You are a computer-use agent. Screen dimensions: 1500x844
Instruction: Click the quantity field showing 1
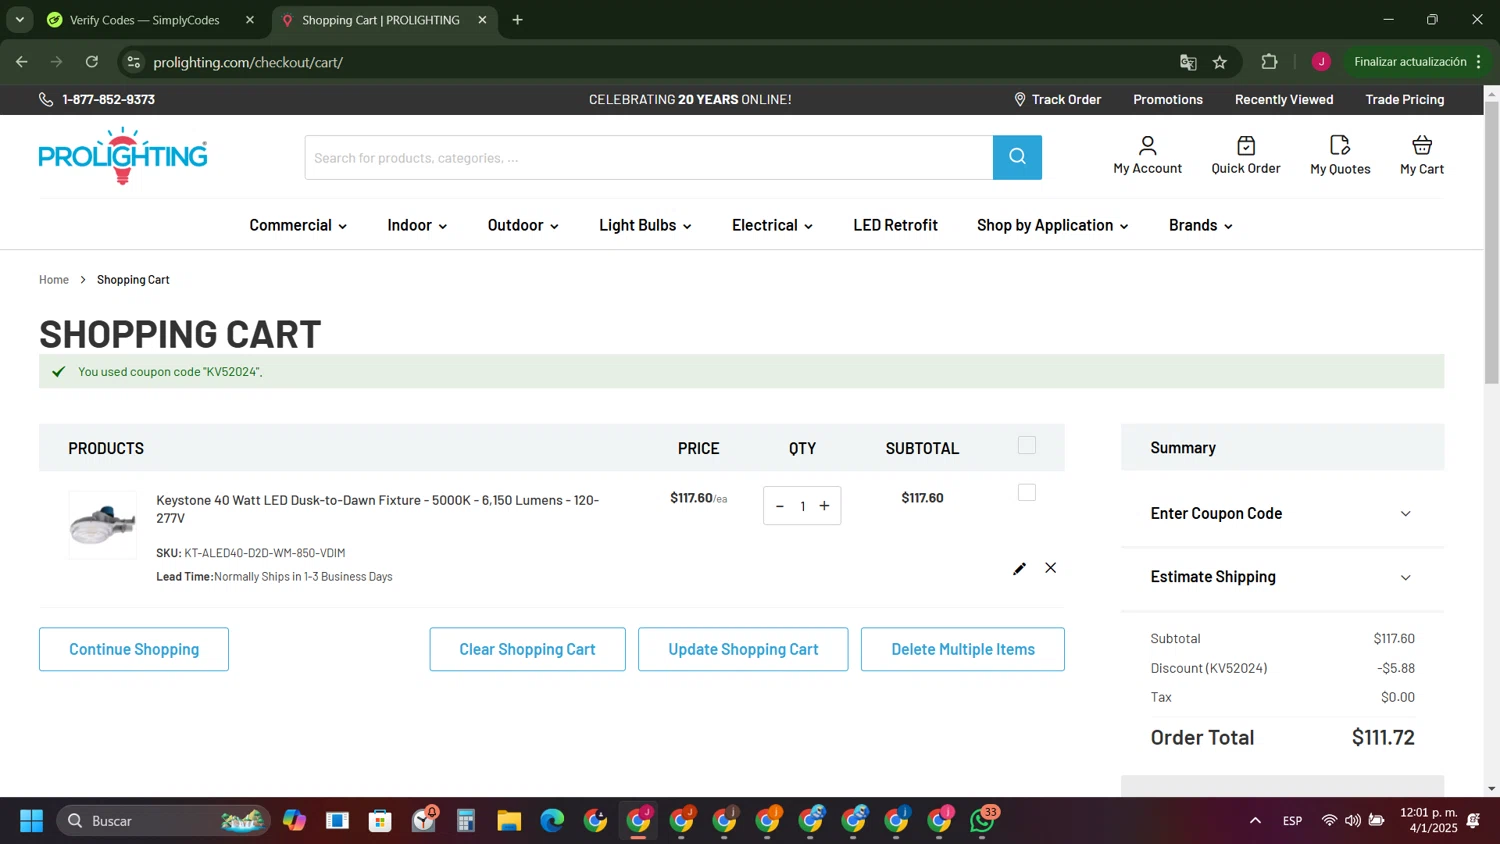click(802, 506)
